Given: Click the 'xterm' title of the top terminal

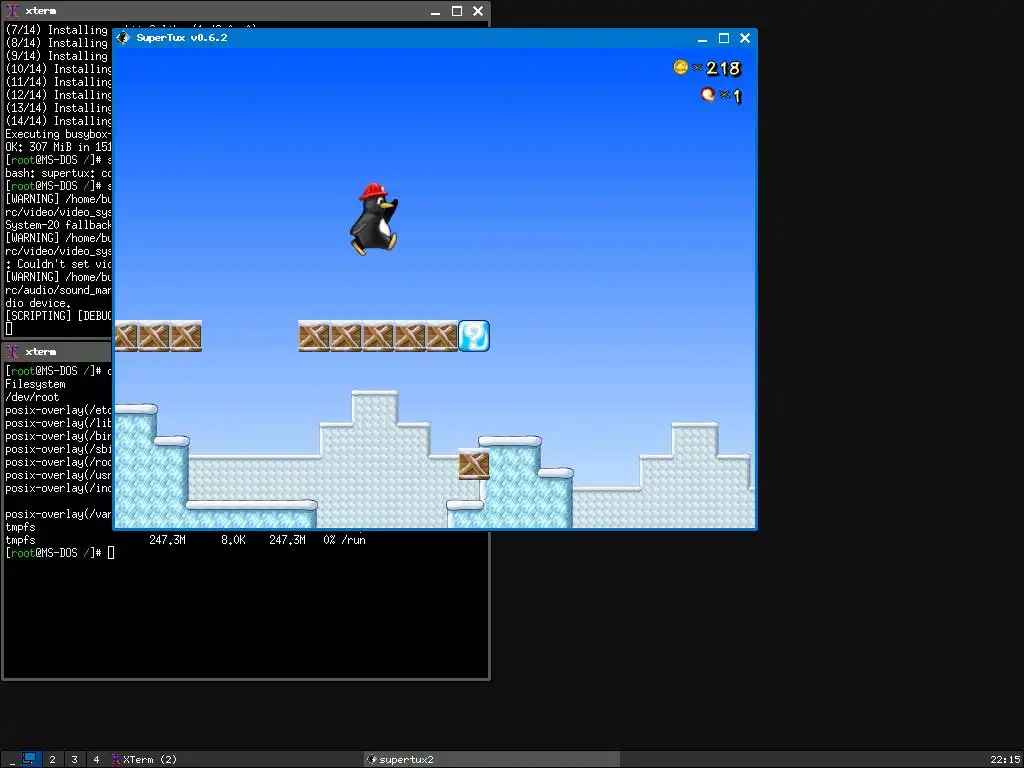Looking at the screenshot, I should 40,11.
